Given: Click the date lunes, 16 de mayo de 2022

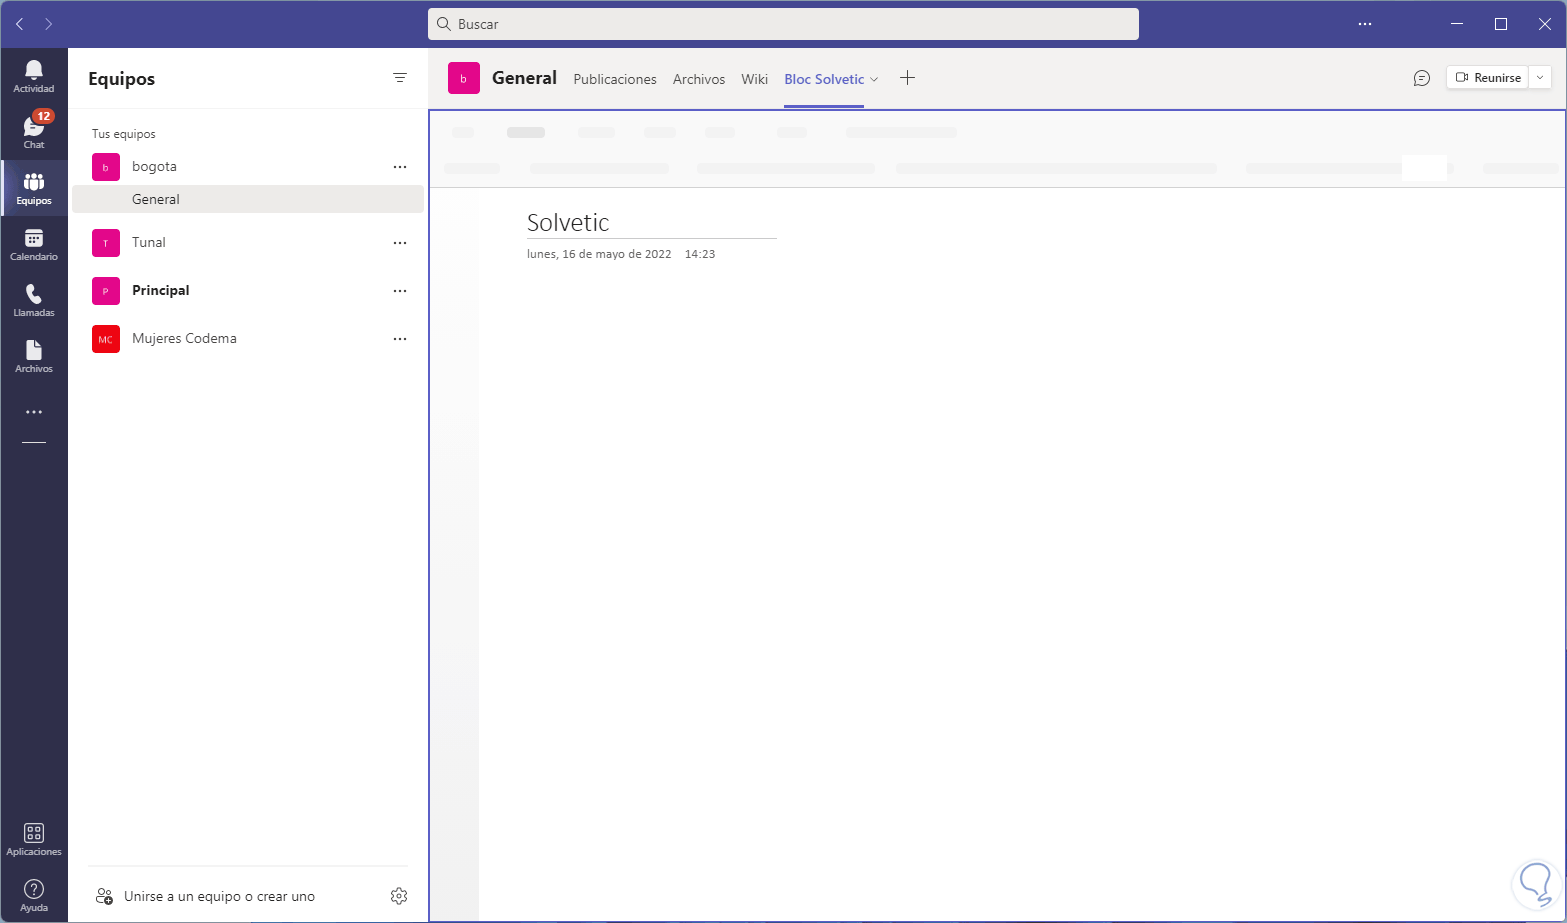Looking at the screenshot, I should point(599,254).
